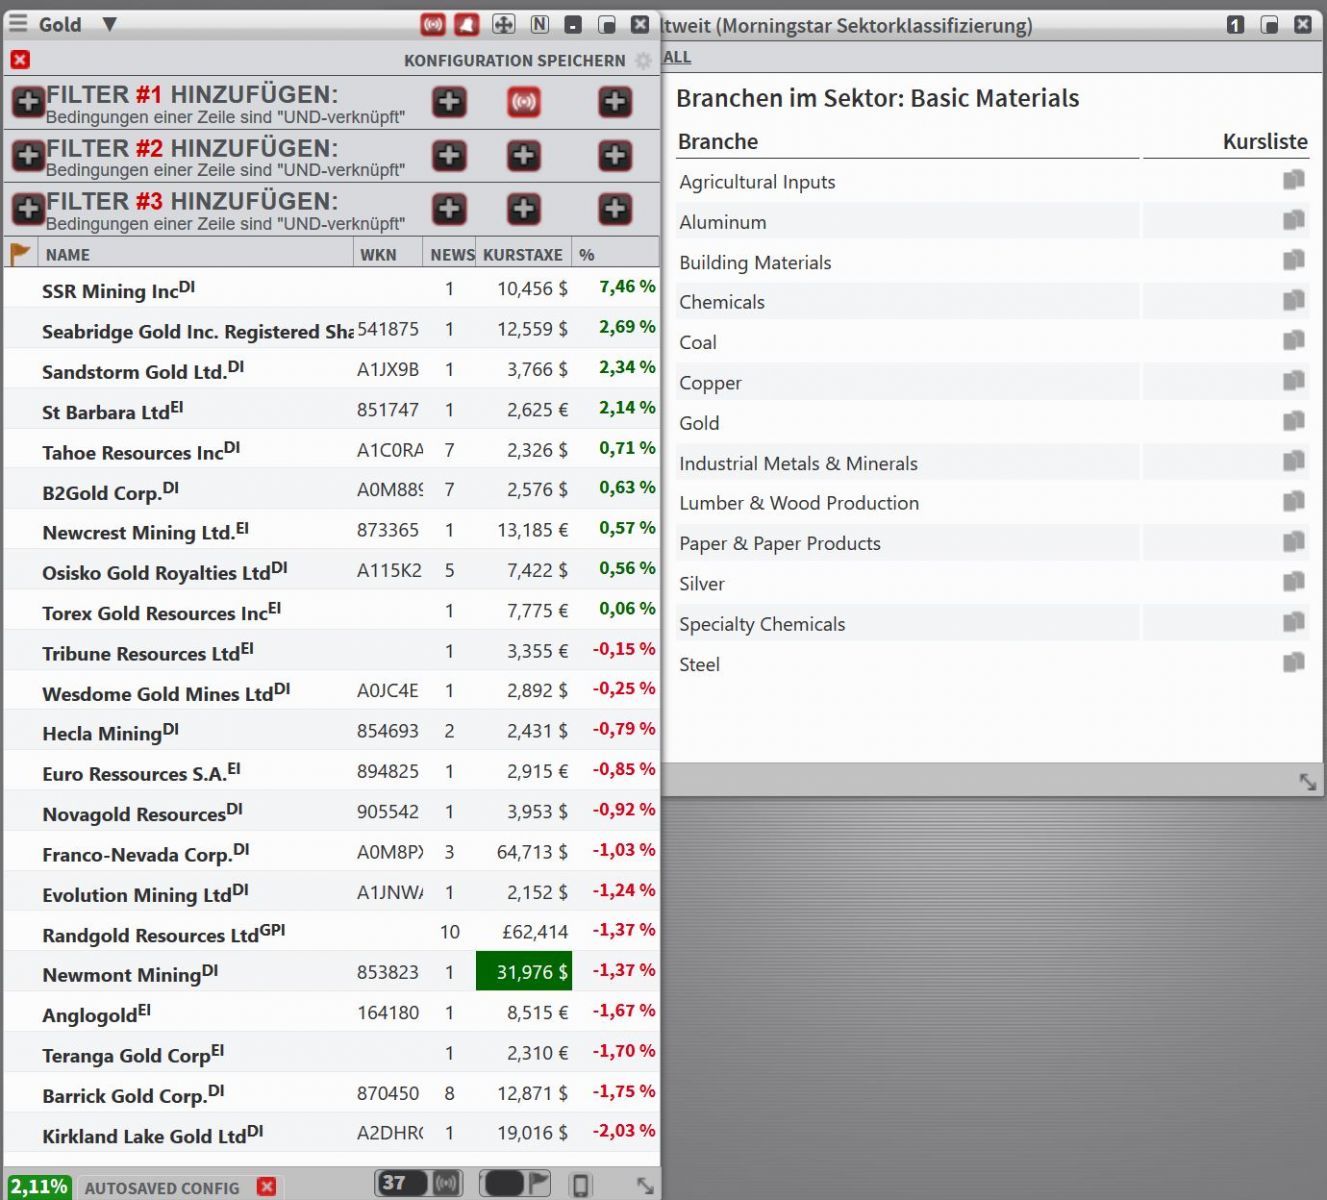The image size is (1327, 1200).
Task: Click the resize handle of the Gold window
Action: click(x=645, y=1185)
